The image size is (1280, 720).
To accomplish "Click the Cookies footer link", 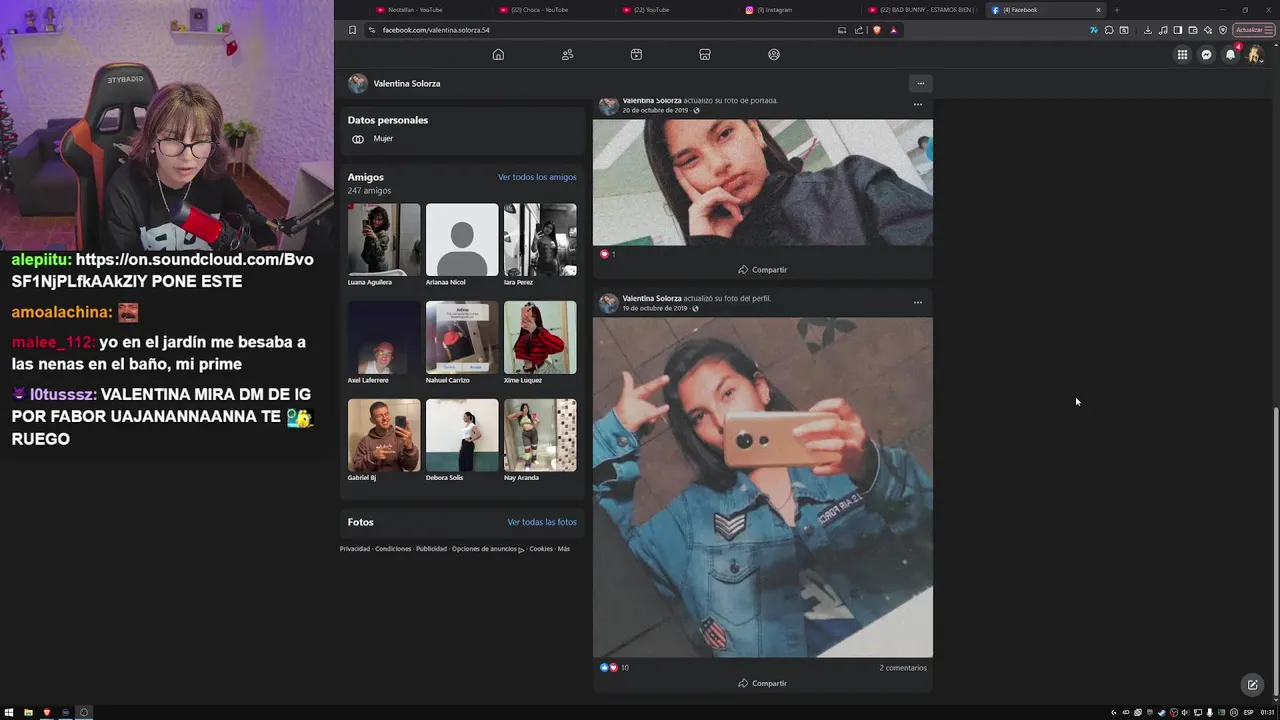I will click(x=540, y=549).
